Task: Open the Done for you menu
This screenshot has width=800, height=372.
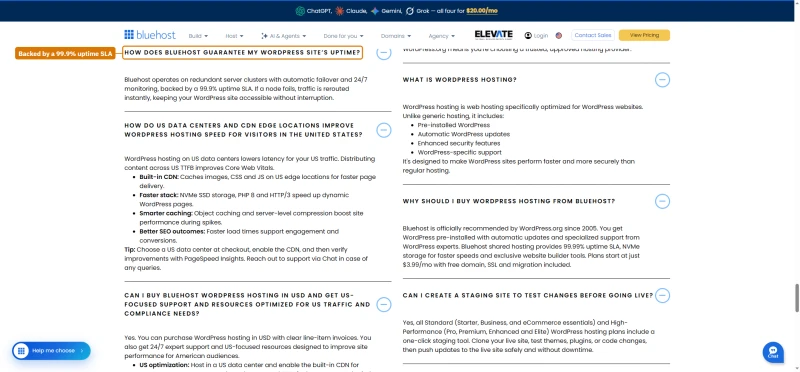Action: click(x=343, y=36)
